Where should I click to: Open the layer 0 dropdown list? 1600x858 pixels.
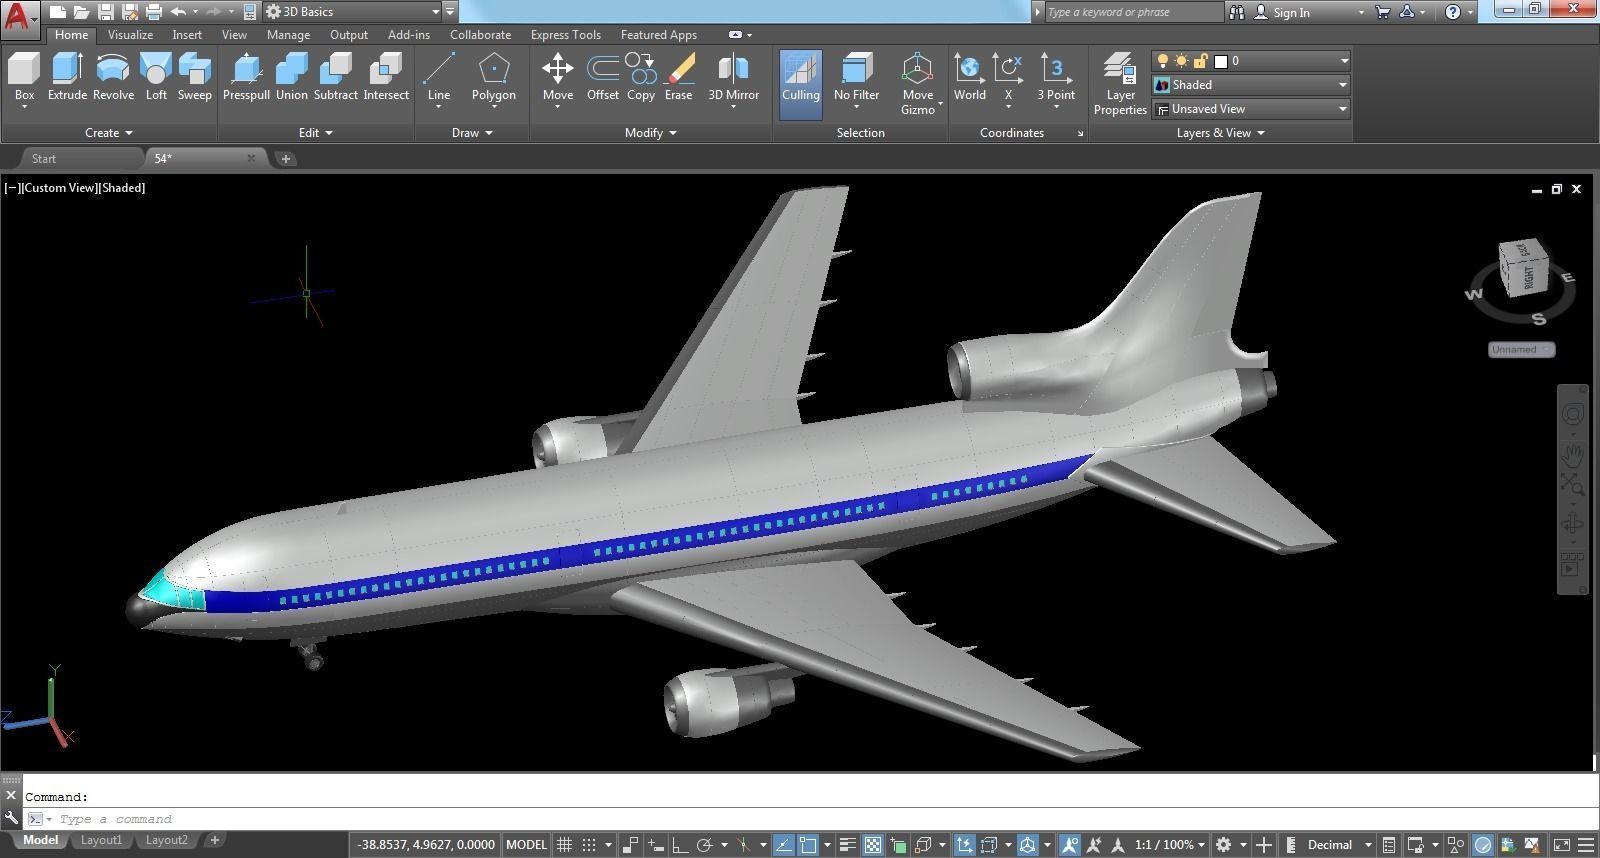[1251, 61]
